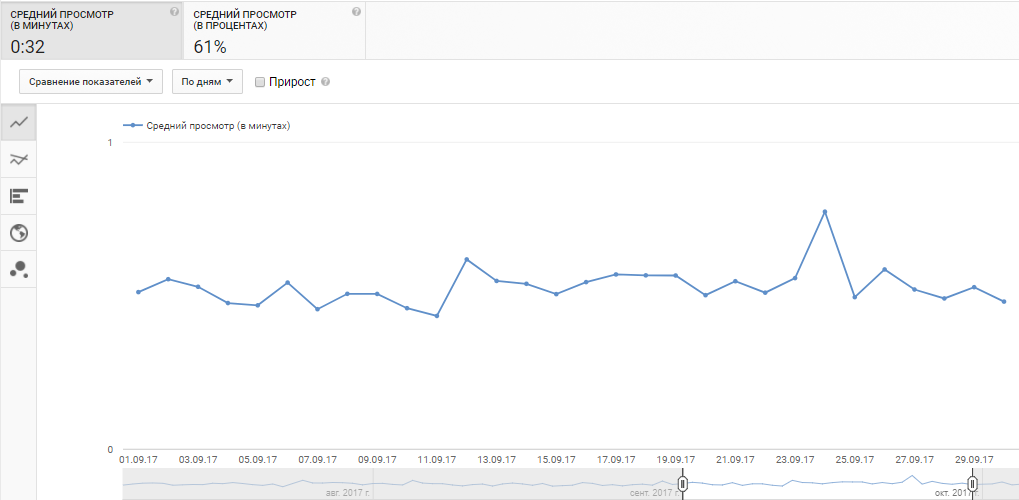Click help icon in Средний просмотр (в минутах) tab
The image size is (1019, 500).
pos(175,12)
